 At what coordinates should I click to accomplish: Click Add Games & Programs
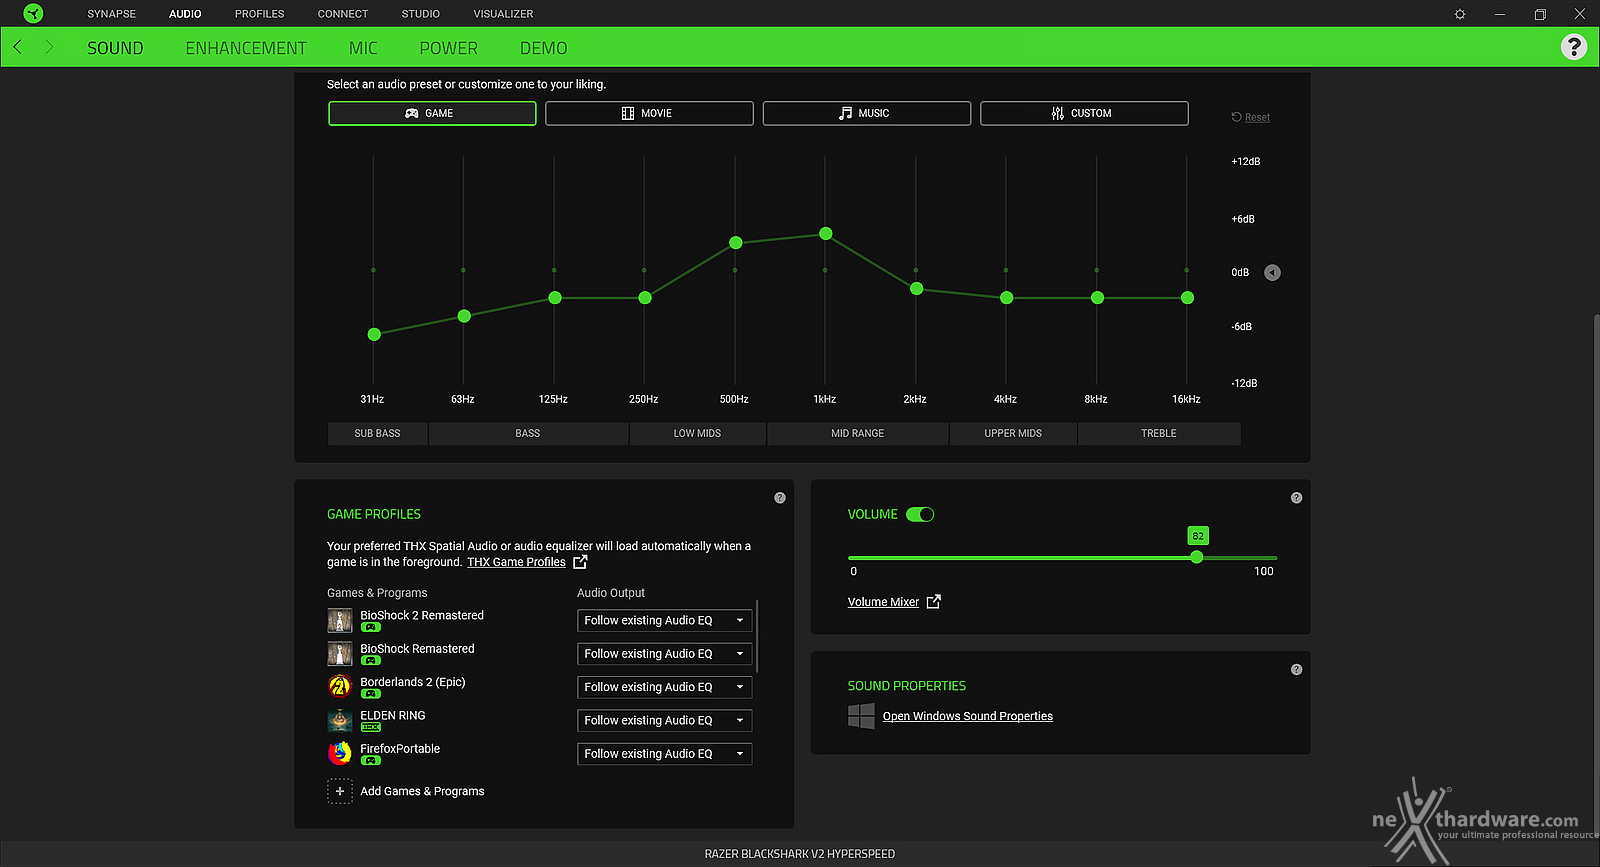pos(422,791)
